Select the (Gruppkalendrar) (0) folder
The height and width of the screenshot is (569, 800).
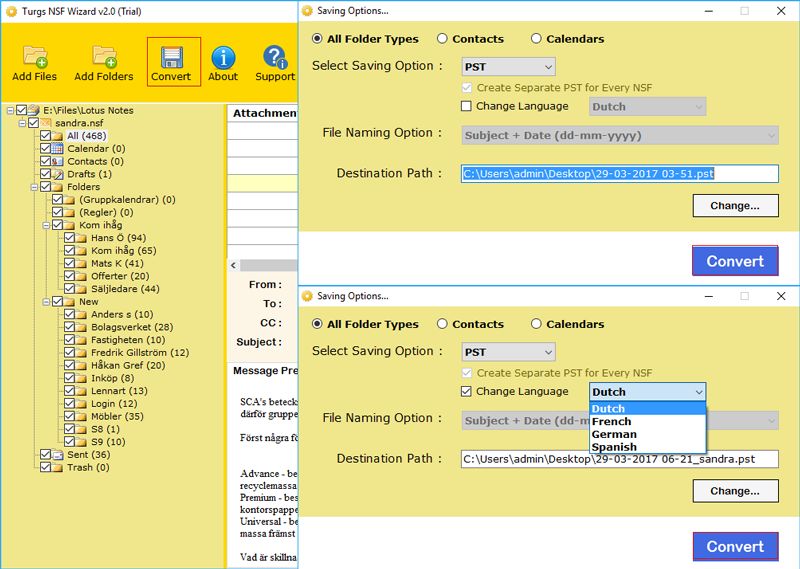point(127,200)
